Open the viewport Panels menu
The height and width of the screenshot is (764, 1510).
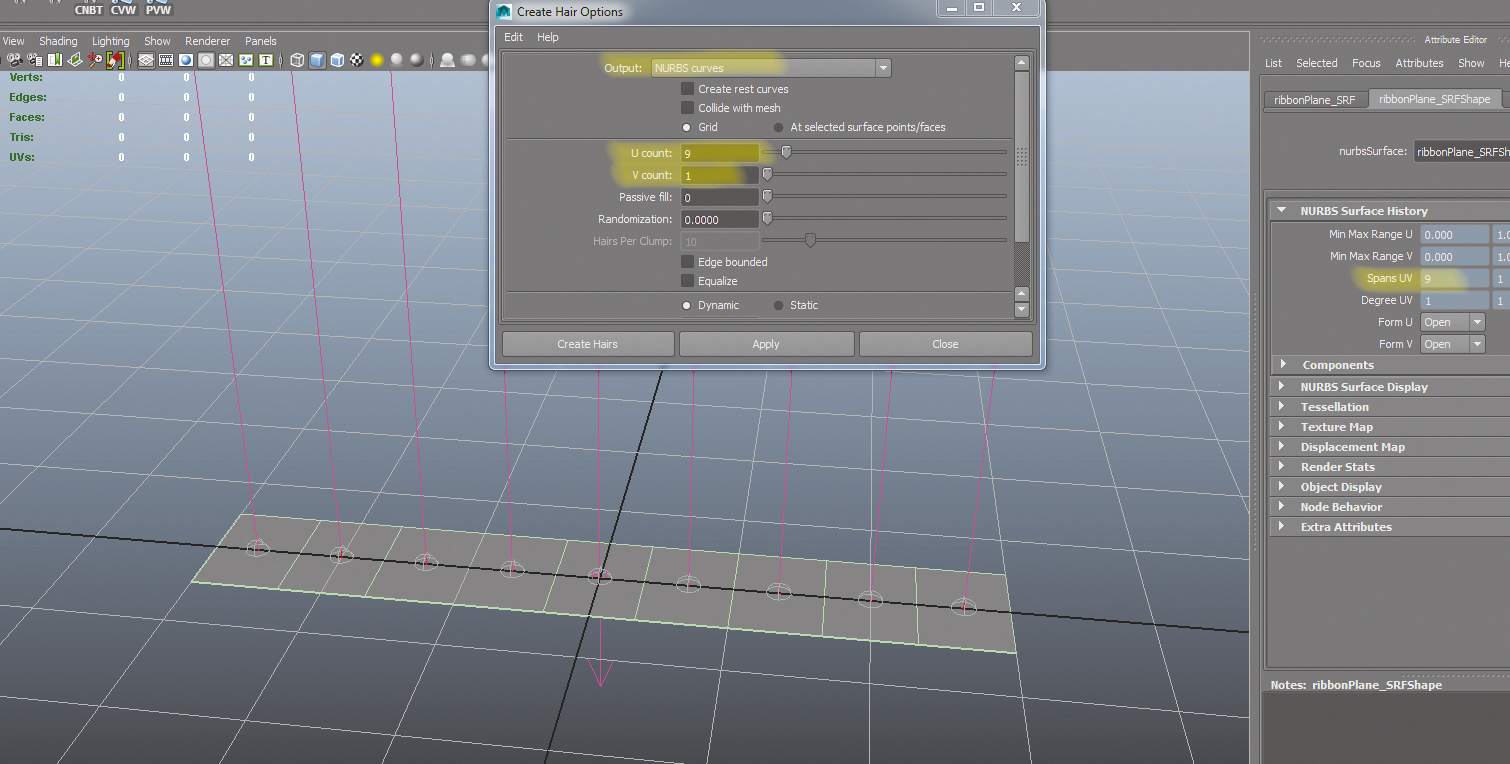pyautogui.click(x=261, y=41)
